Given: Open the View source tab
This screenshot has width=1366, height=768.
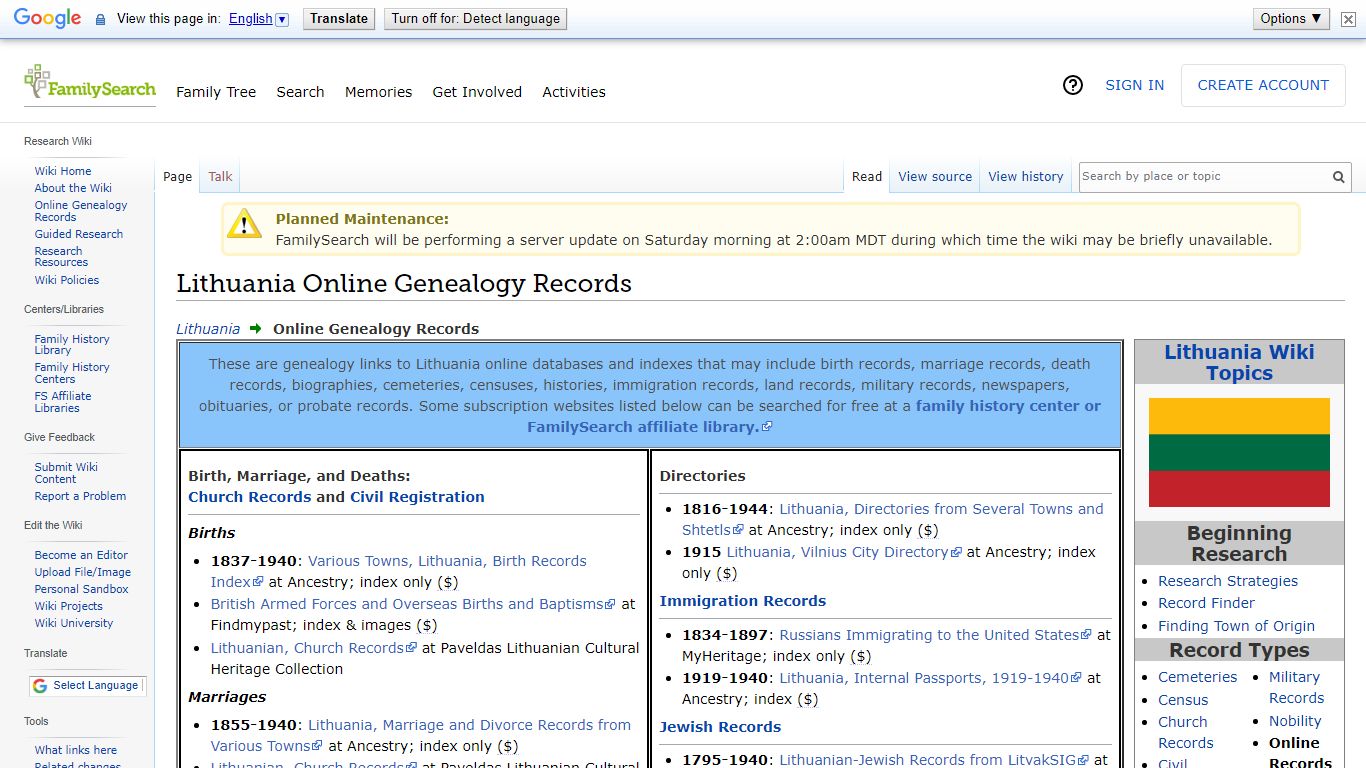Looking at the screenshot, I should click(935, 177).
